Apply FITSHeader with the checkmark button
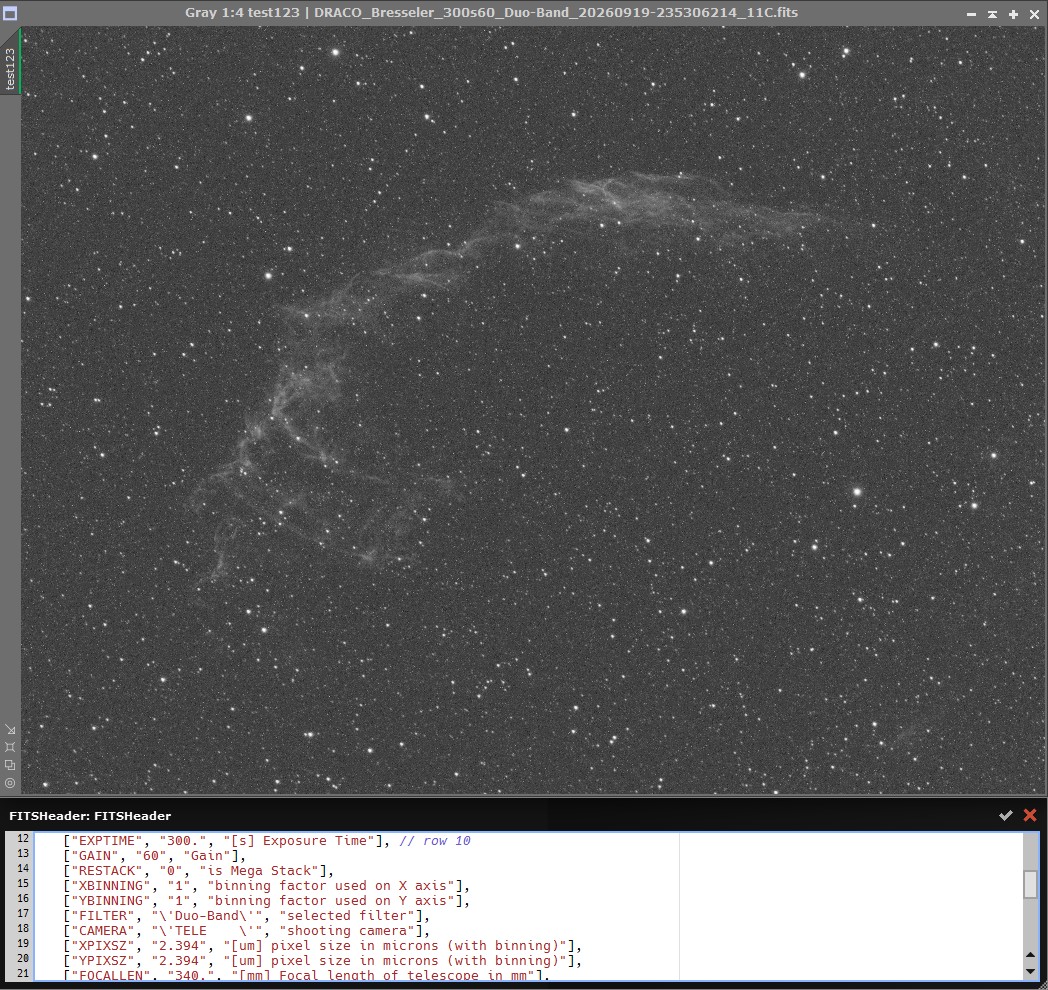1048x990 pixels. 1005,815
